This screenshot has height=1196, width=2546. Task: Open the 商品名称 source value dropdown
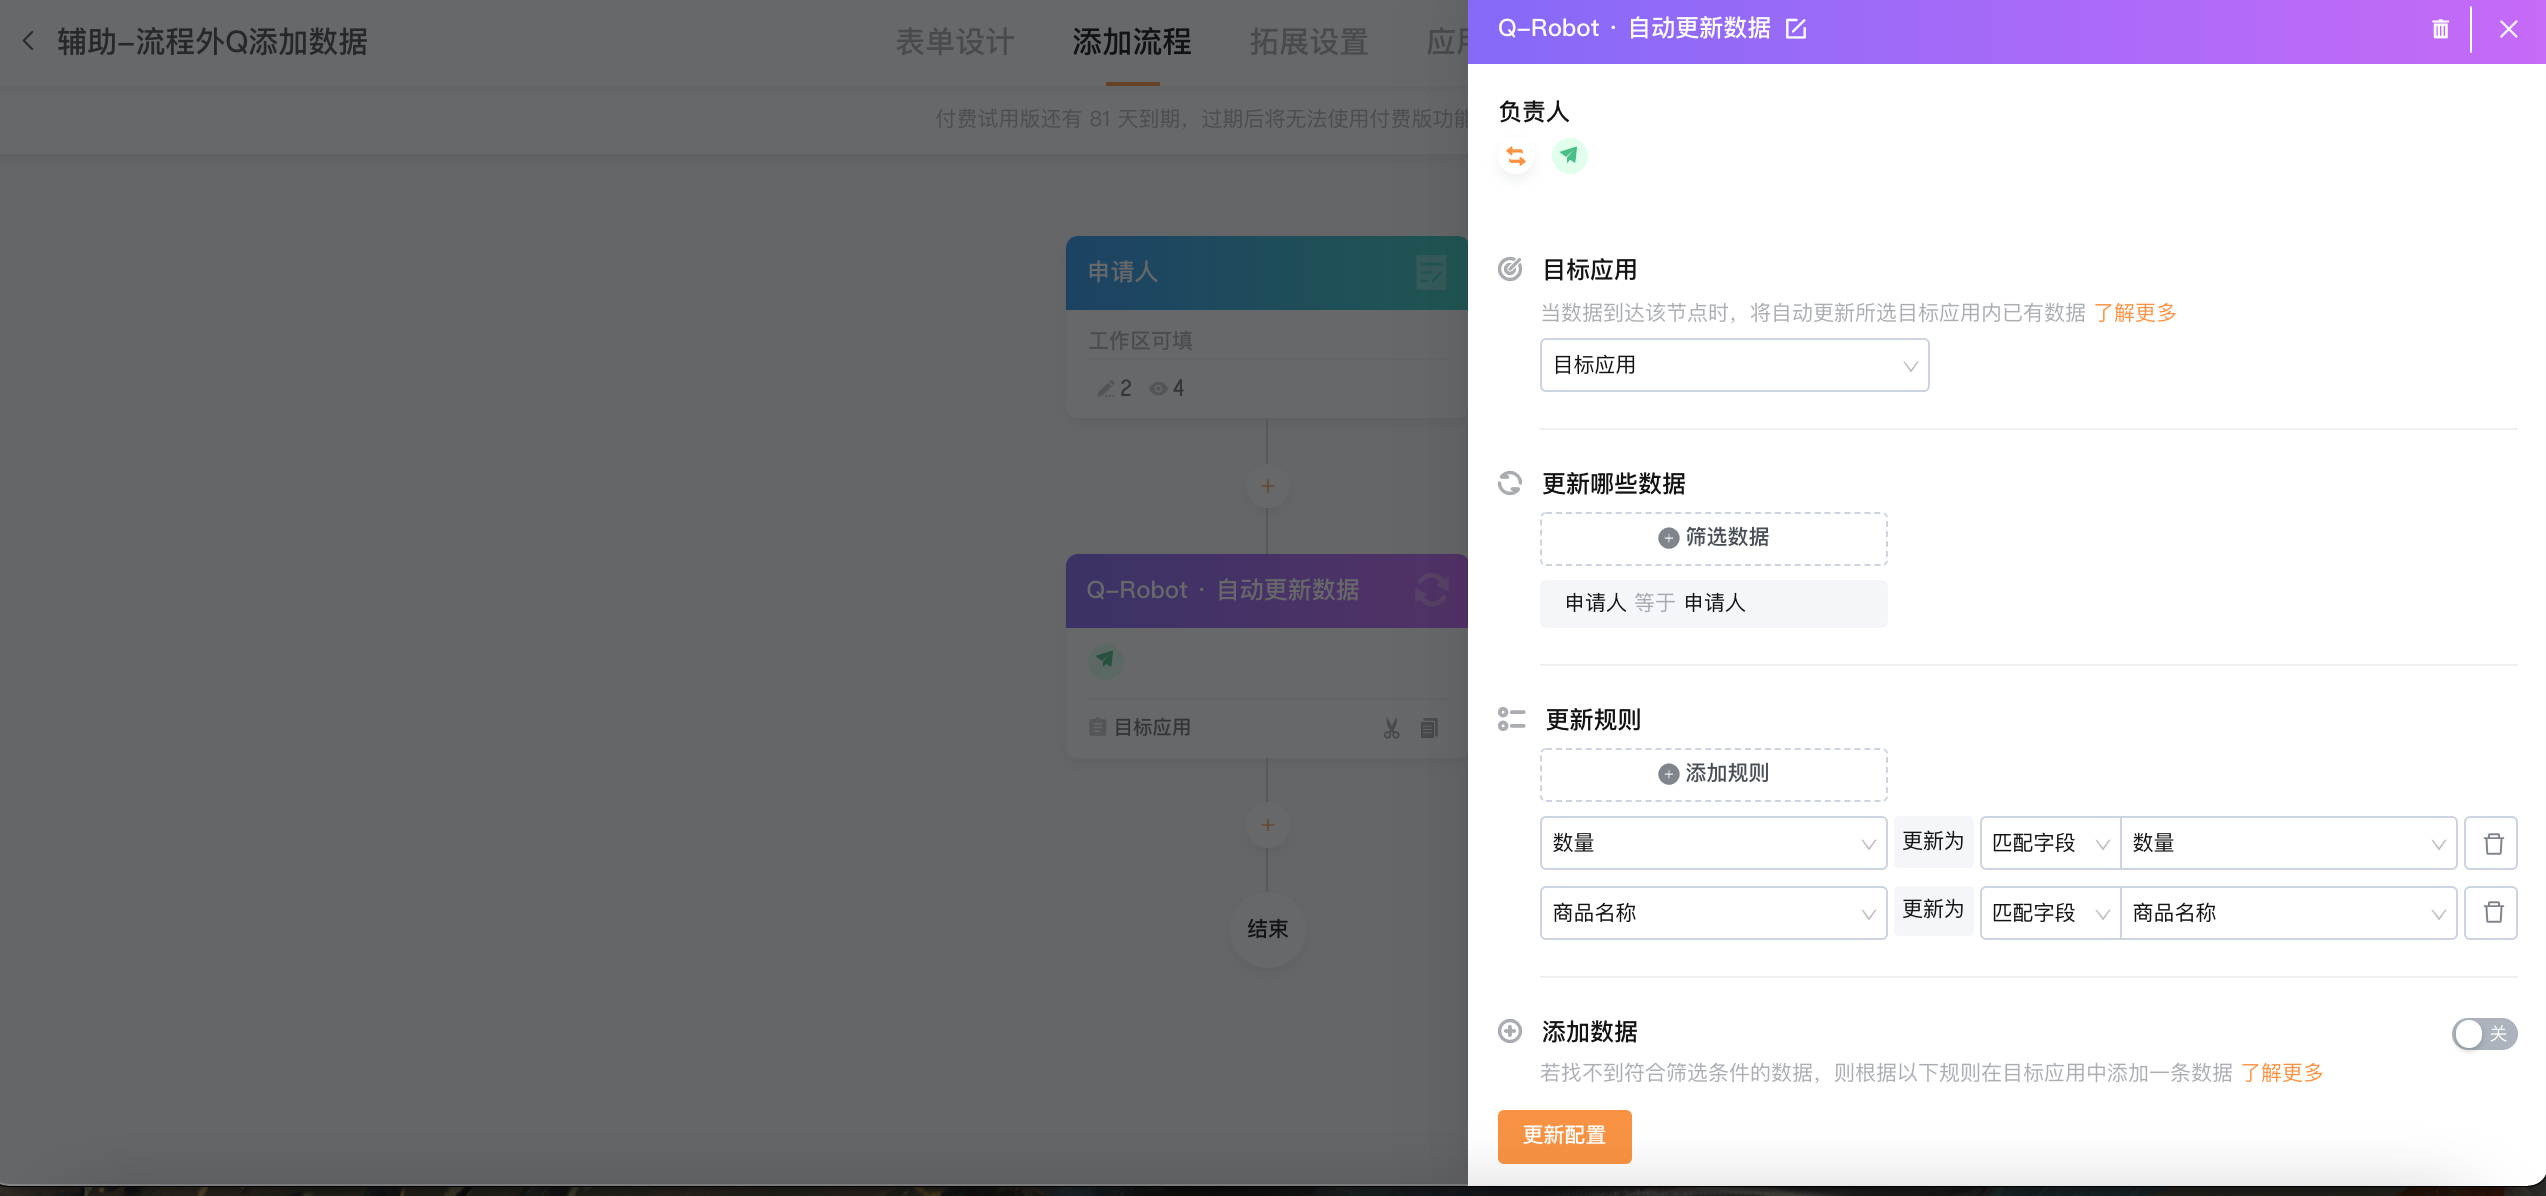2288,912
